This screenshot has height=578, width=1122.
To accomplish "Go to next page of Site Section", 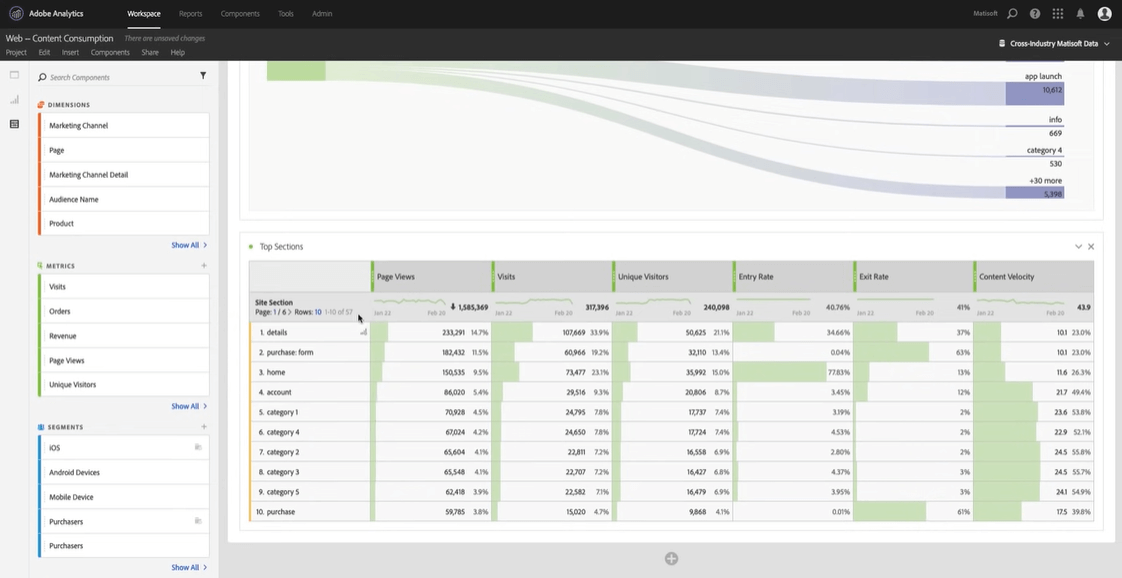I will [290, 313].
